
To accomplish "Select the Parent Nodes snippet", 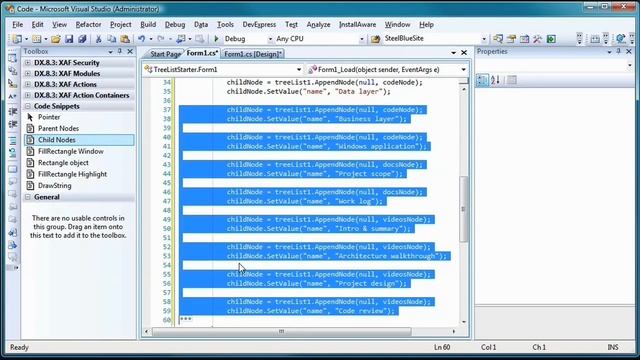I will point(80,129).
